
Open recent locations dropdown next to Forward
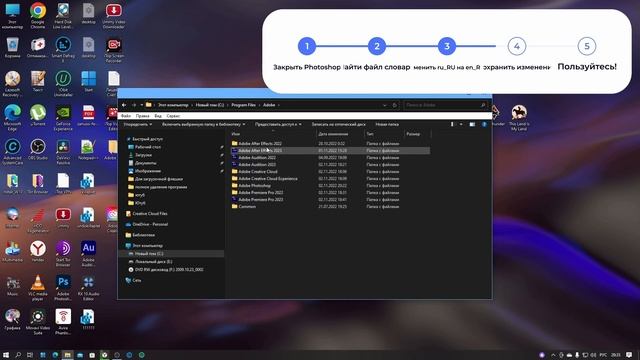[x=142, y=105]
